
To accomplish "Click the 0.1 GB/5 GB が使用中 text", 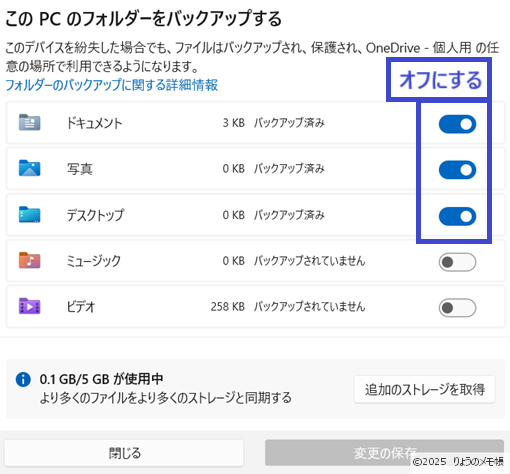I will point(101,379).
